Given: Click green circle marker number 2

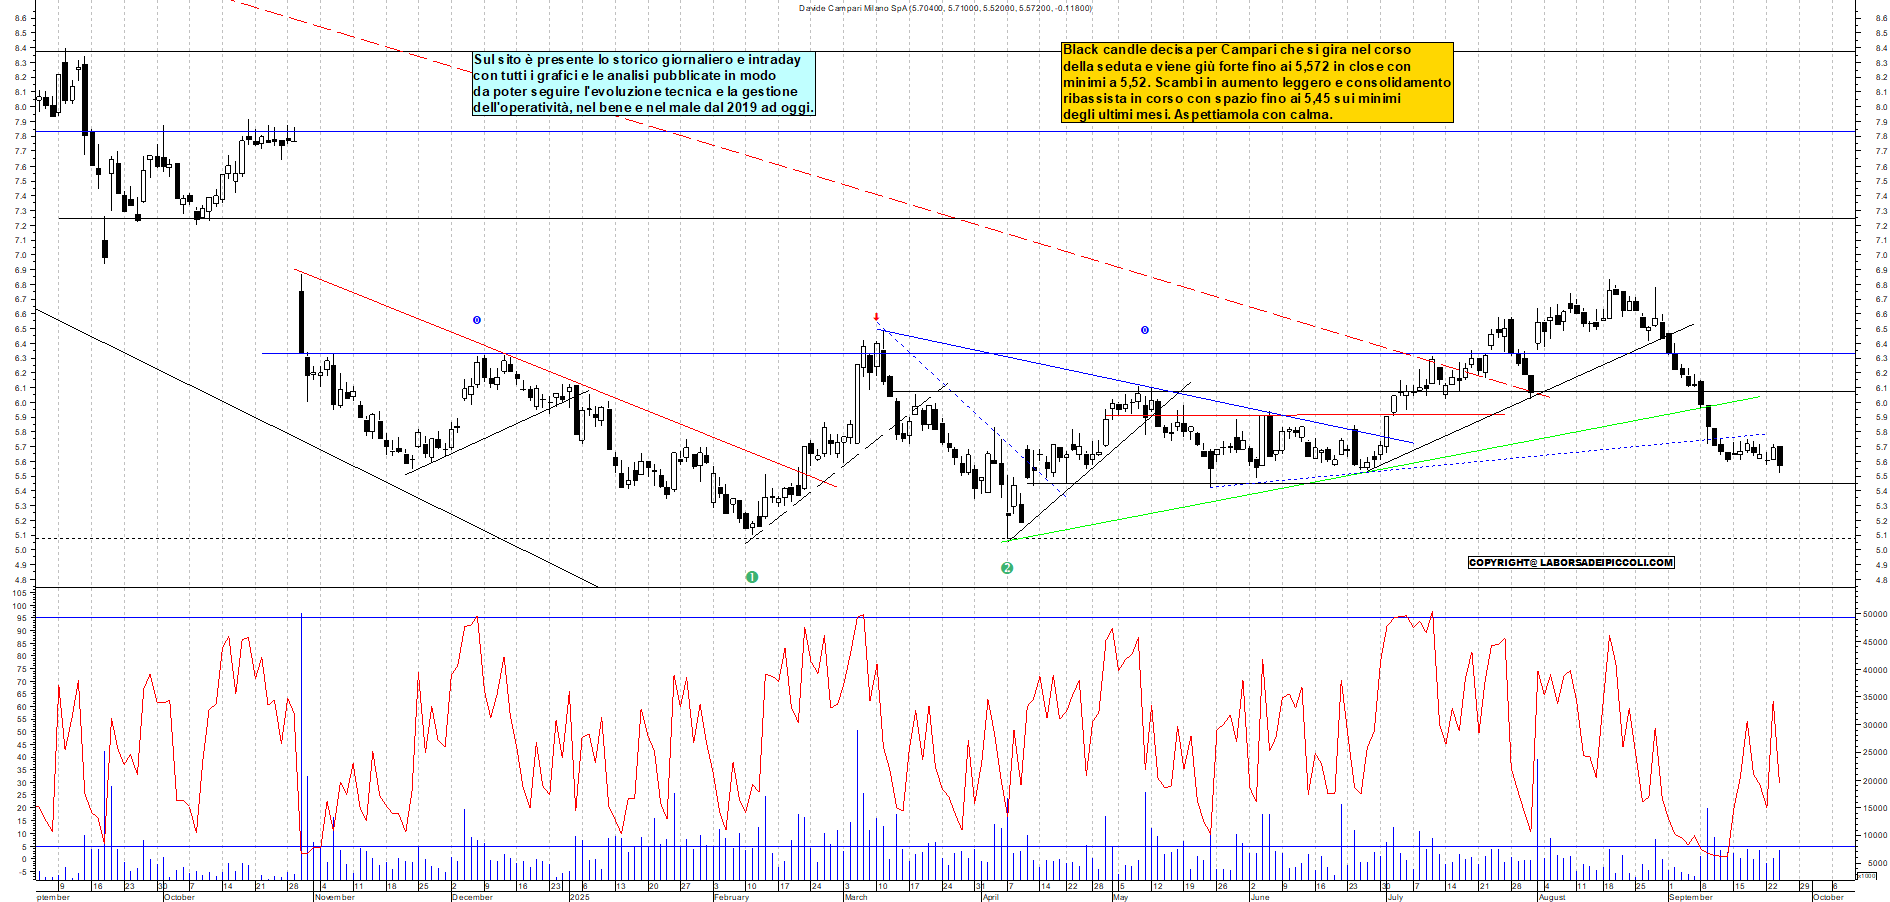Looking at the screenshot, I should click(x=1007, y=568).
